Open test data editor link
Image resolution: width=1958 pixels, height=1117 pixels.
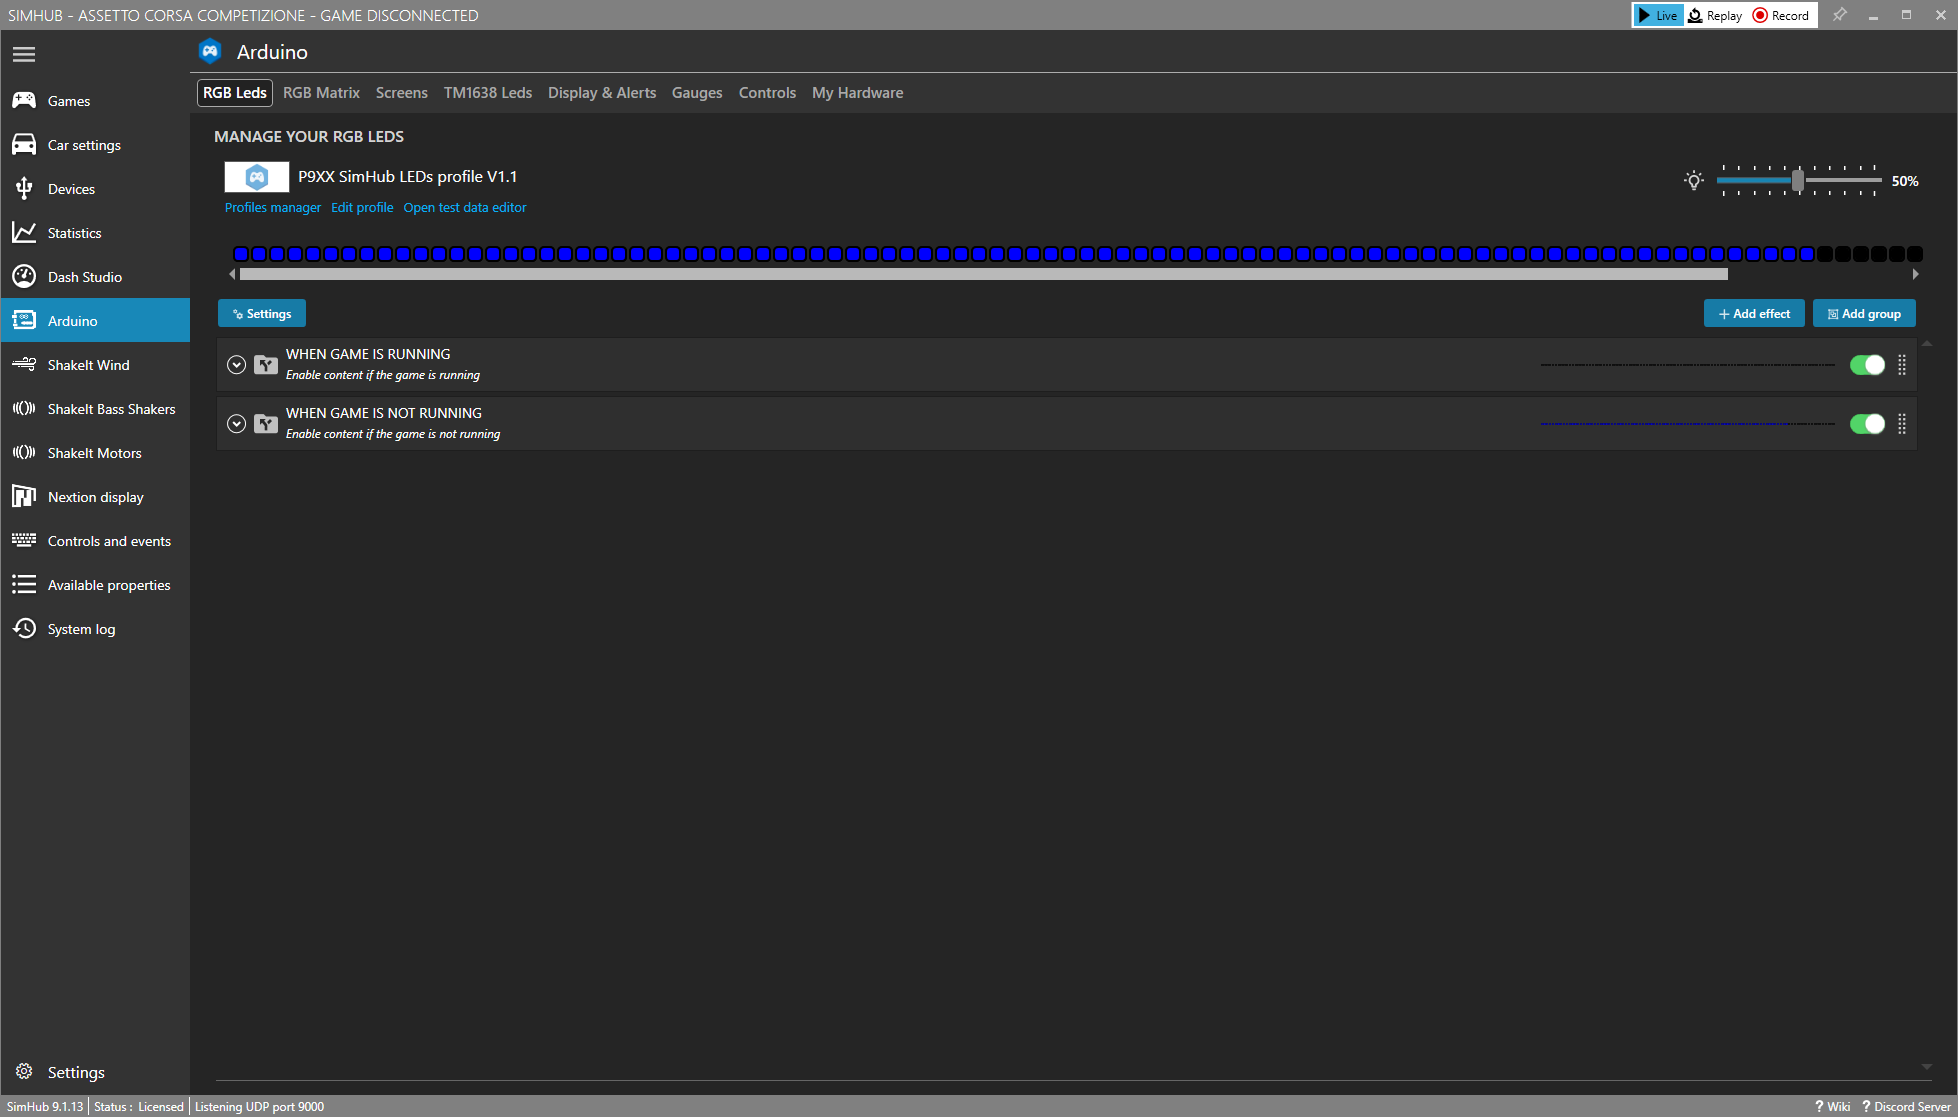click(465, 208)
